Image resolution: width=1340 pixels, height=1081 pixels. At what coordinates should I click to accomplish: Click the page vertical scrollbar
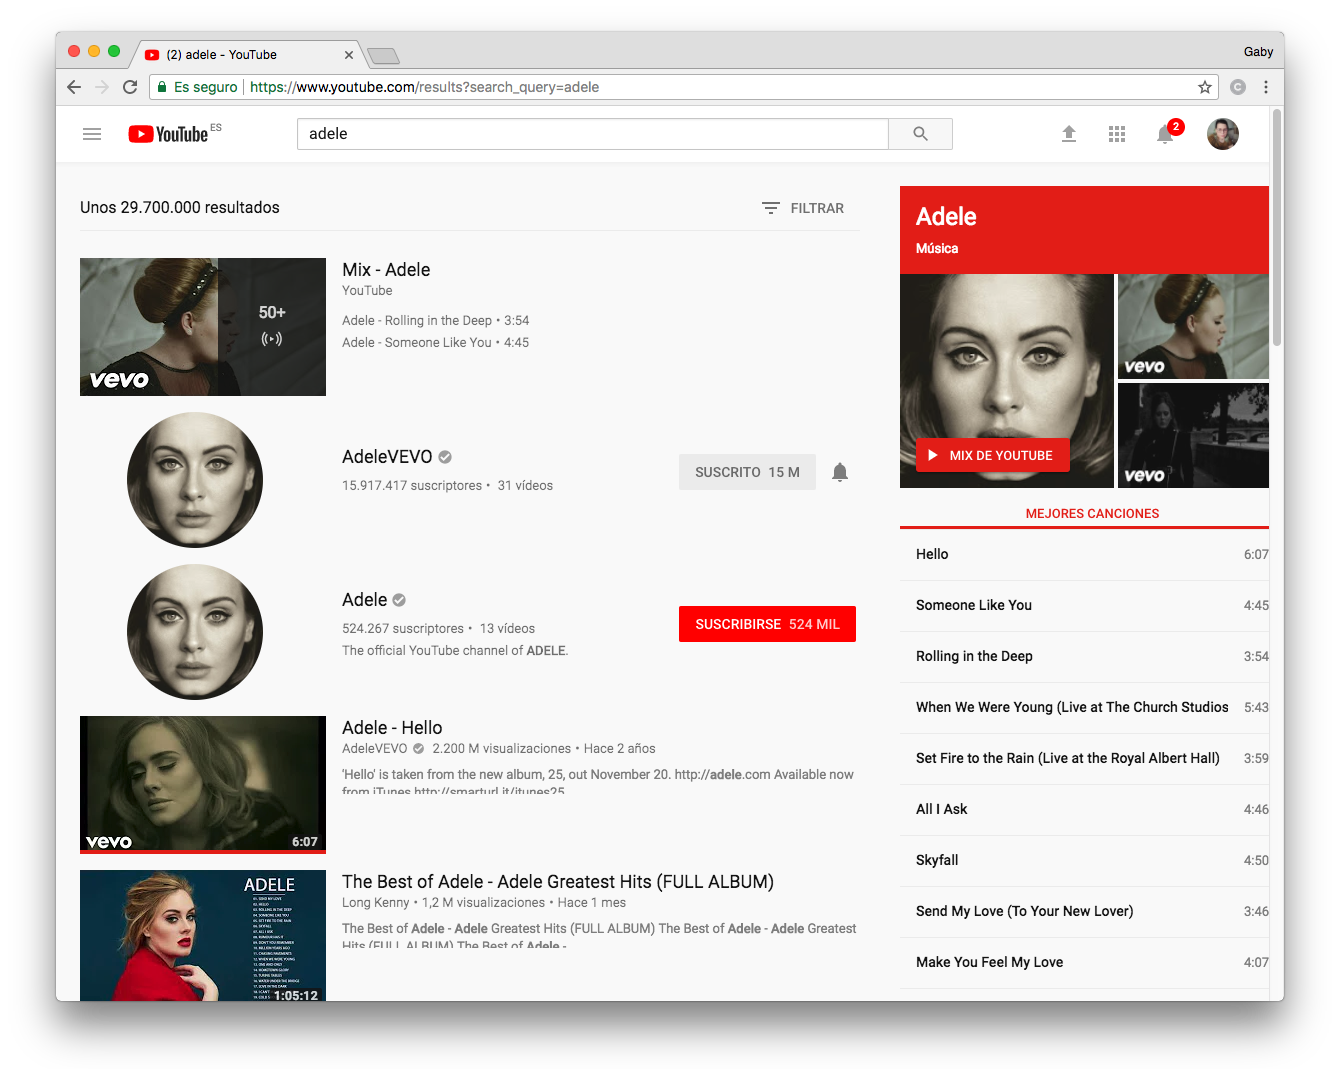coord(1277,228)
